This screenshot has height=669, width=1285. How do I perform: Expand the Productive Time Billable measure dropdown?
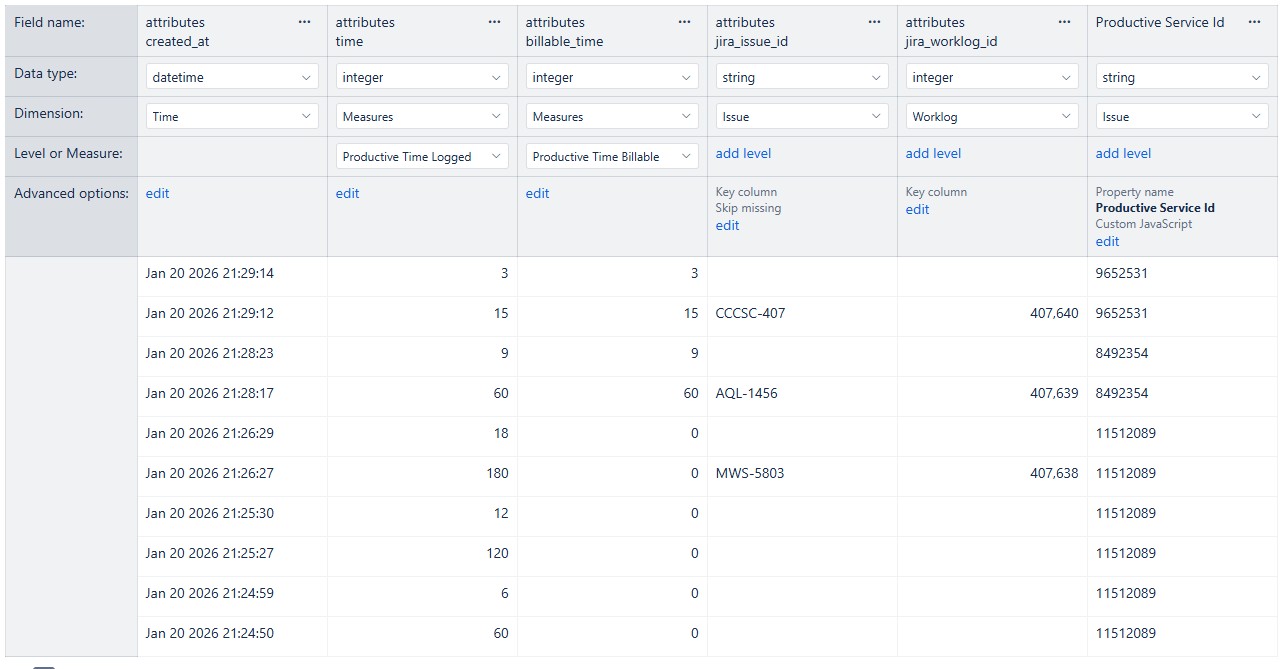612,157
